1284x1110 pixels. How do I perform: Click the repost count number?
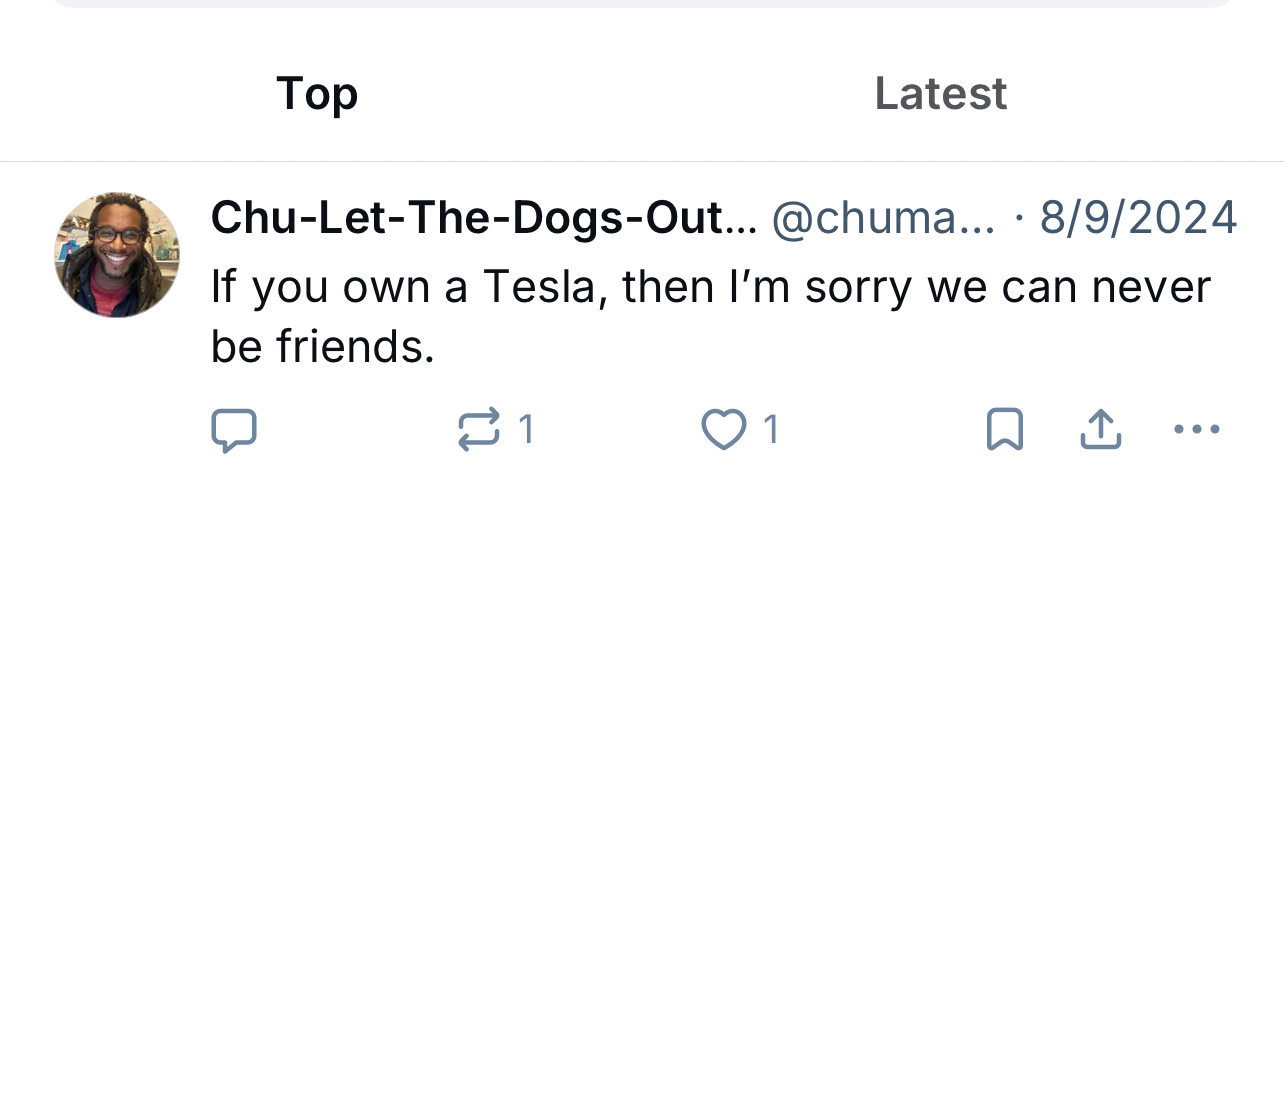pos(526,430)
